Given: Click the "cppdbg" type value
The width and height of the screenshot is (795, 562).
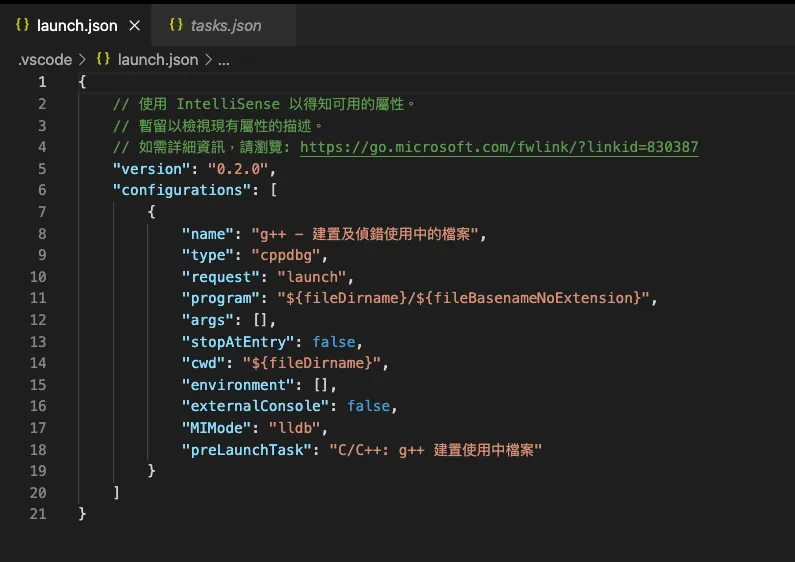Looking at the screenshot, I should point(288,255).
